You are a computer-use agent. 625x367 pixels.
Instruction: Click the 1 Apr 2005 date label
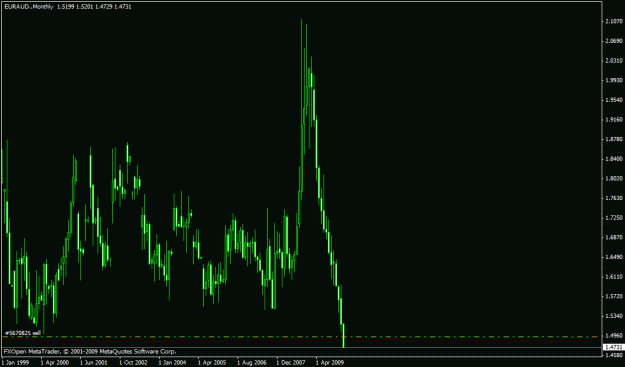[212, 363]
